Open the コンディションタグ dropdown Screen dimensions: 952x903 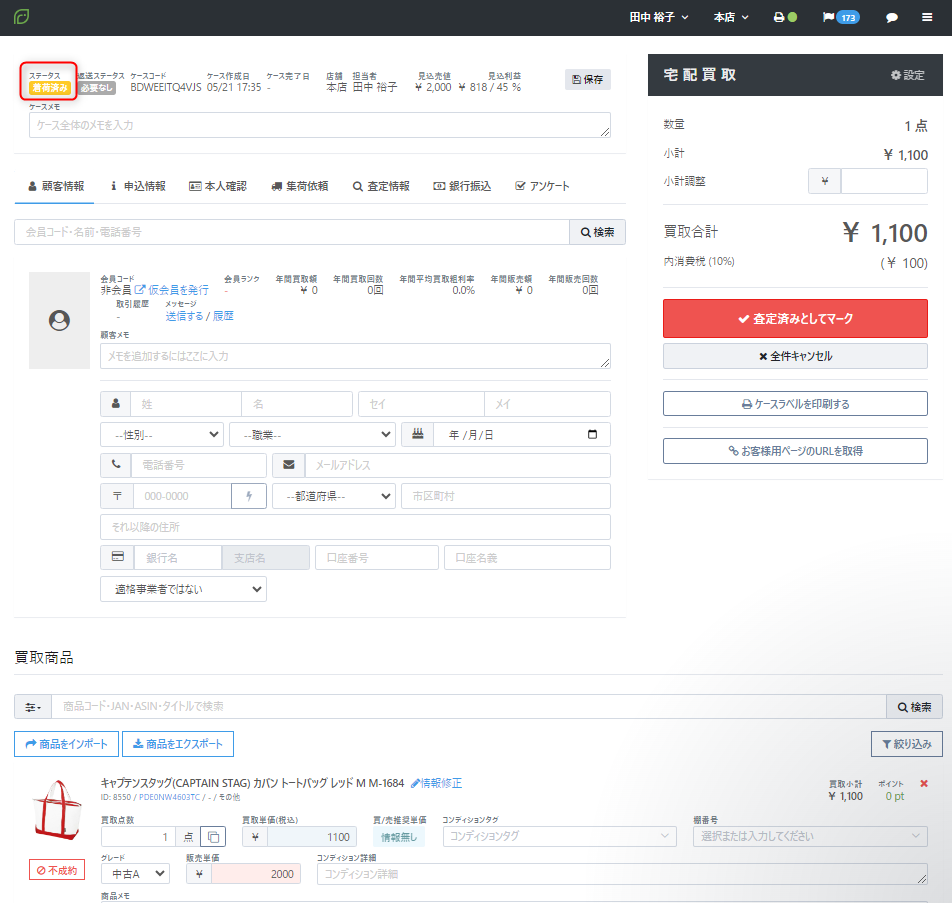point(559,836)
